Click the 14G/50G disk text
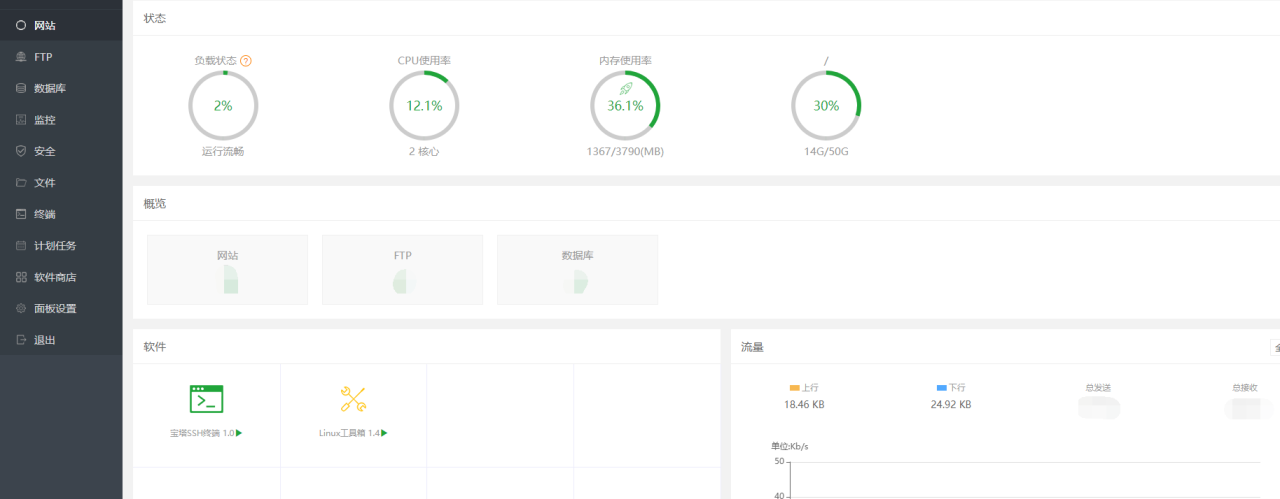 [826, 152]
